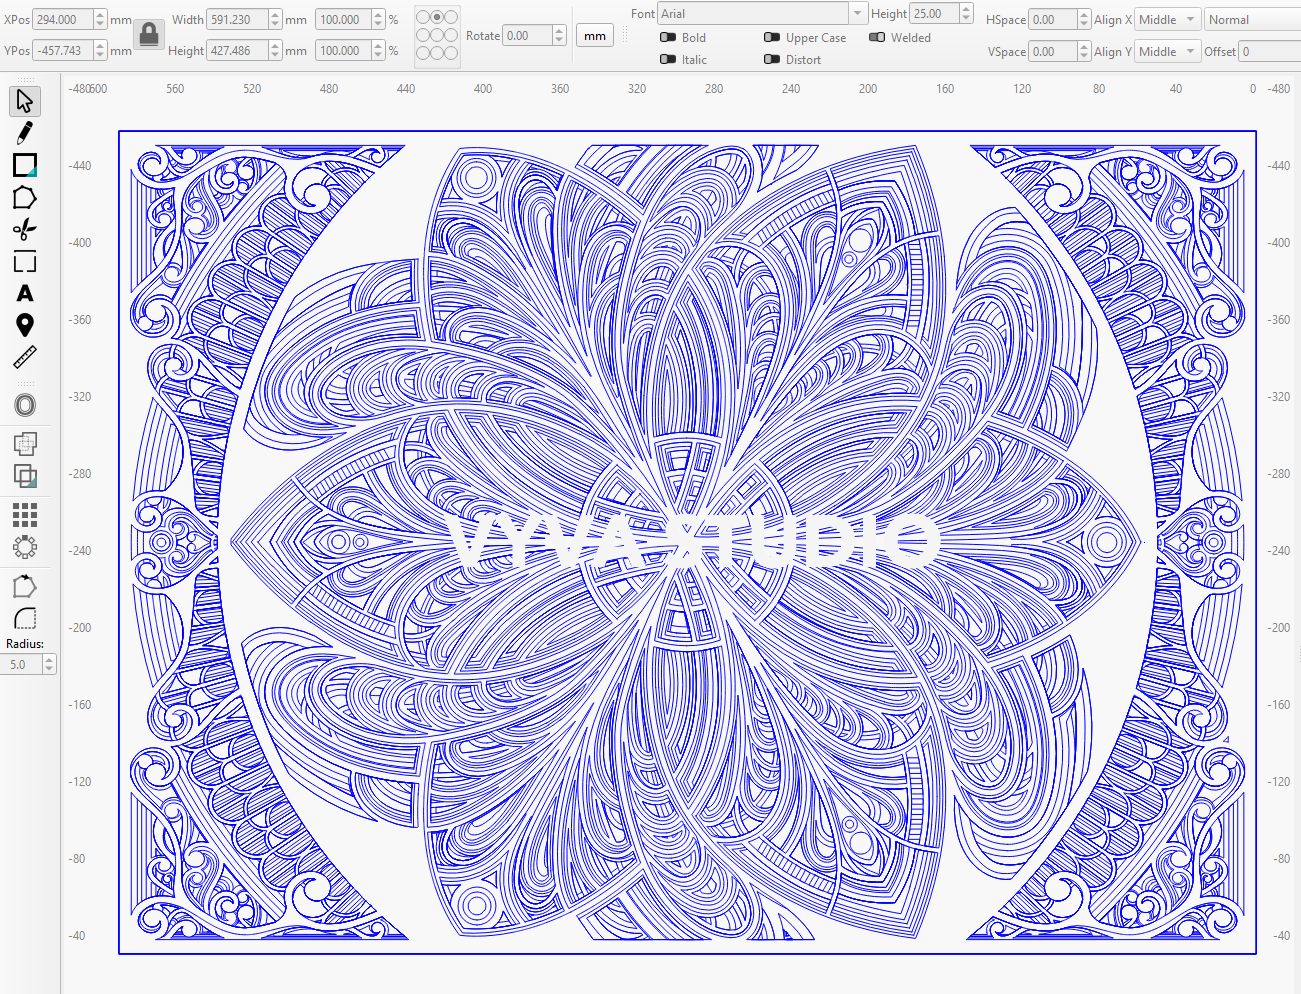Image resolution: width=1301 pixels, height=994 pixels.
Task: Select the bottom-left anchor radio button
Action: pyautogui.click(x=423, y=53)
